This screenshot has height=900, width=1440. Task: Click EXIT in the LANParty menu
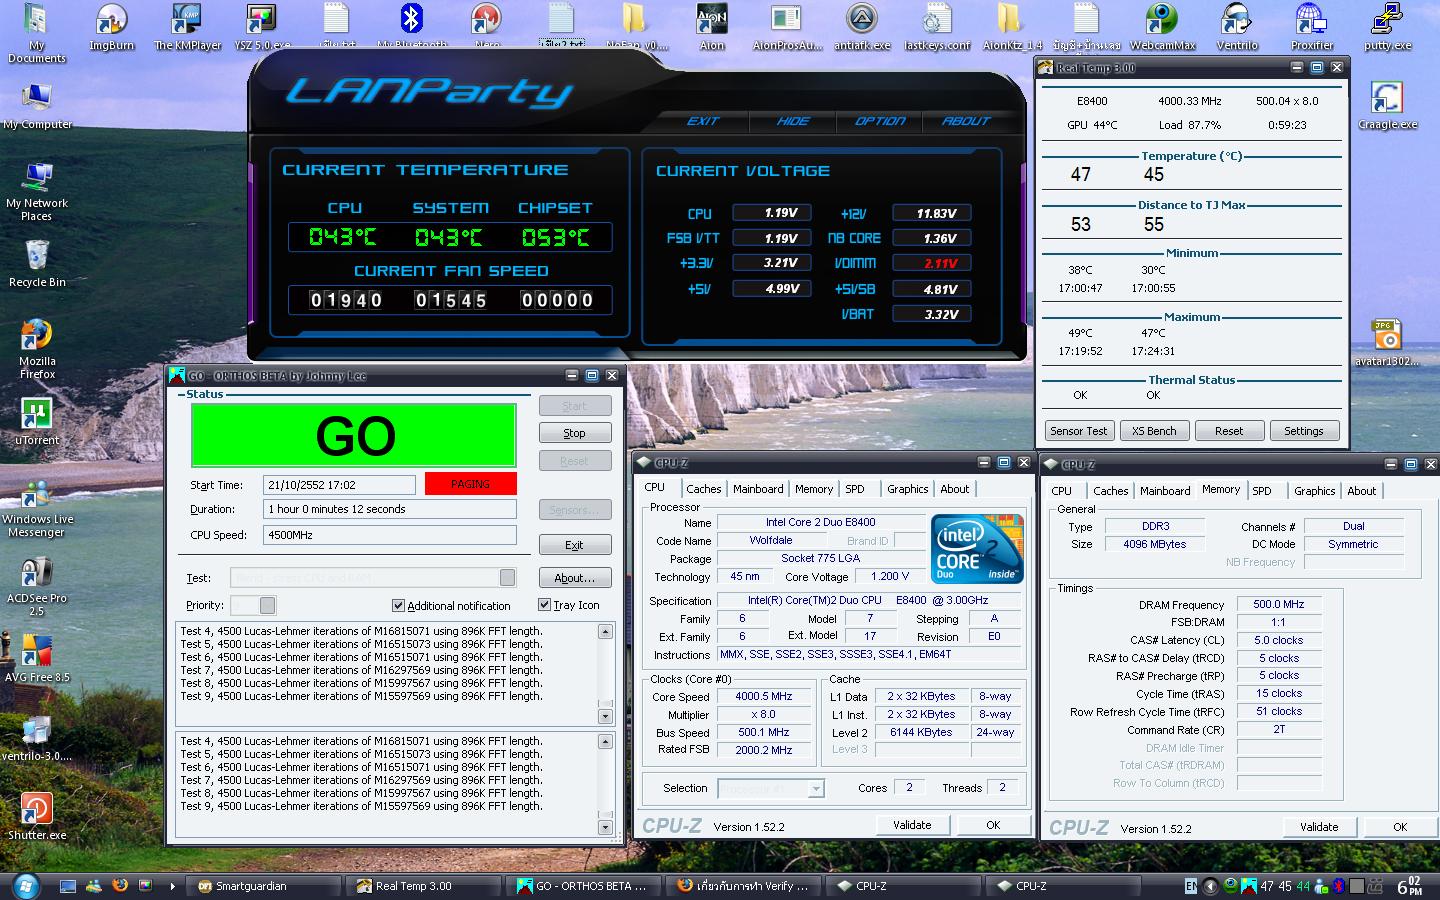click(703, 121)
